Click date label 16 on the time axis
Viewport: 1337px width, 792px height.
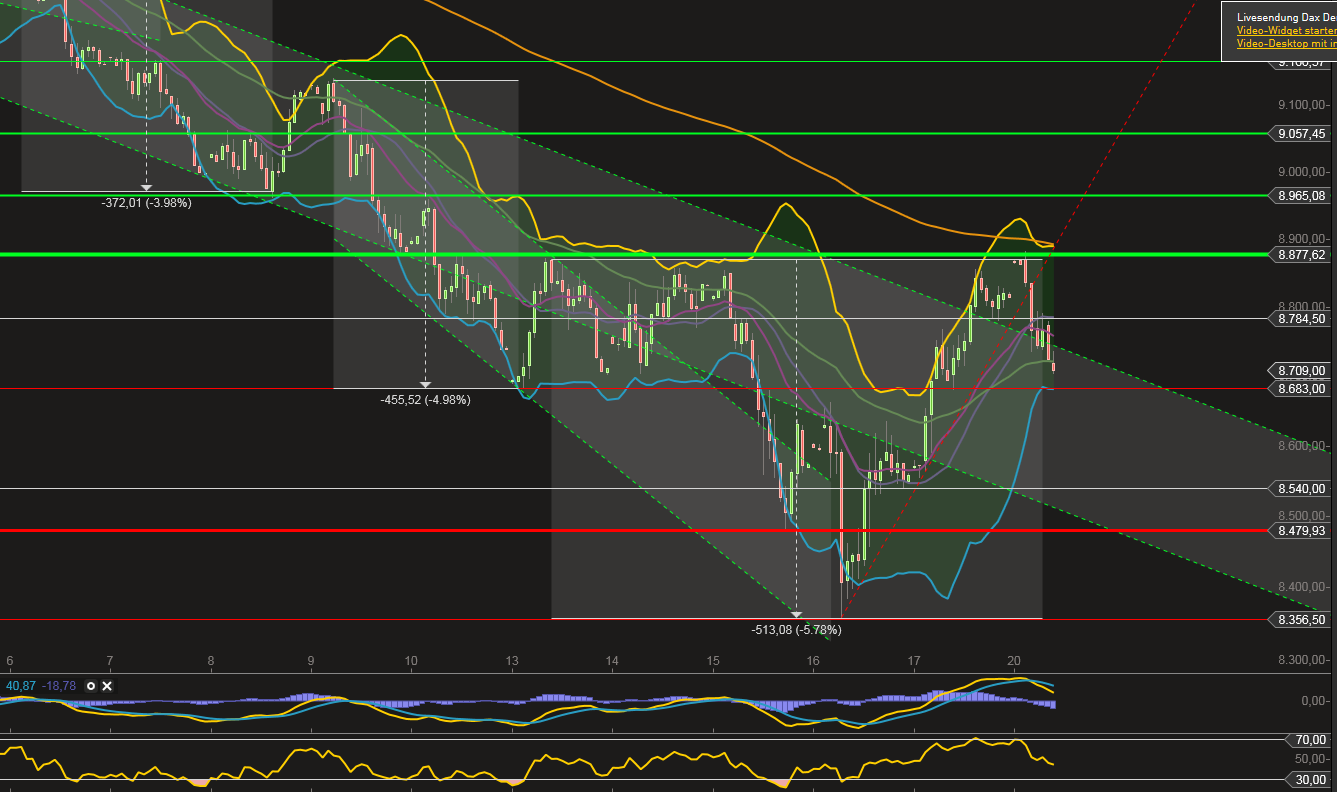click(813, 661)
